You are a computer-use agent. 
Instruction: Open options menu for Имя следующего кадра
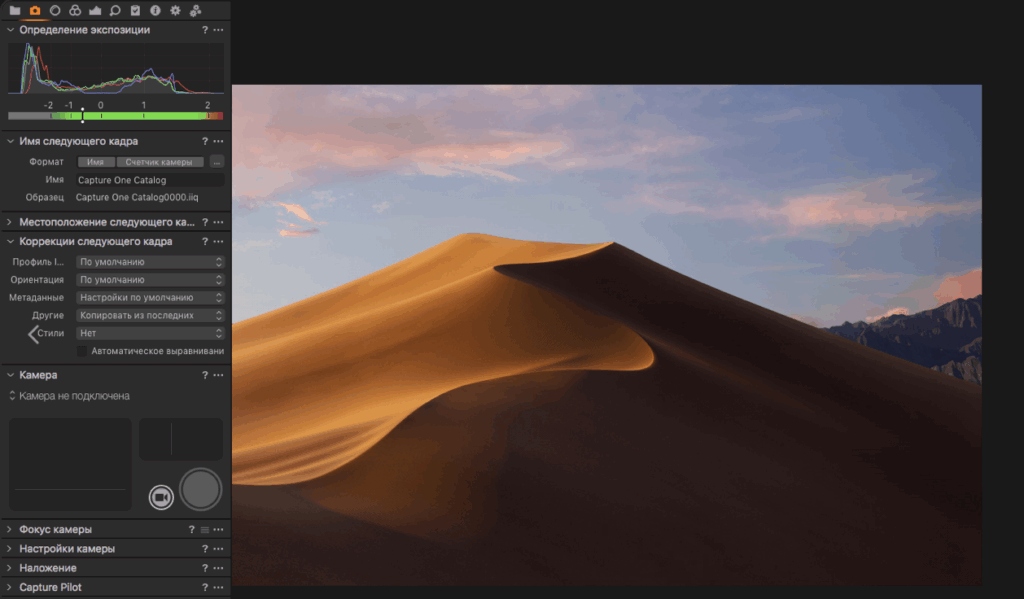tap(218, 141)
